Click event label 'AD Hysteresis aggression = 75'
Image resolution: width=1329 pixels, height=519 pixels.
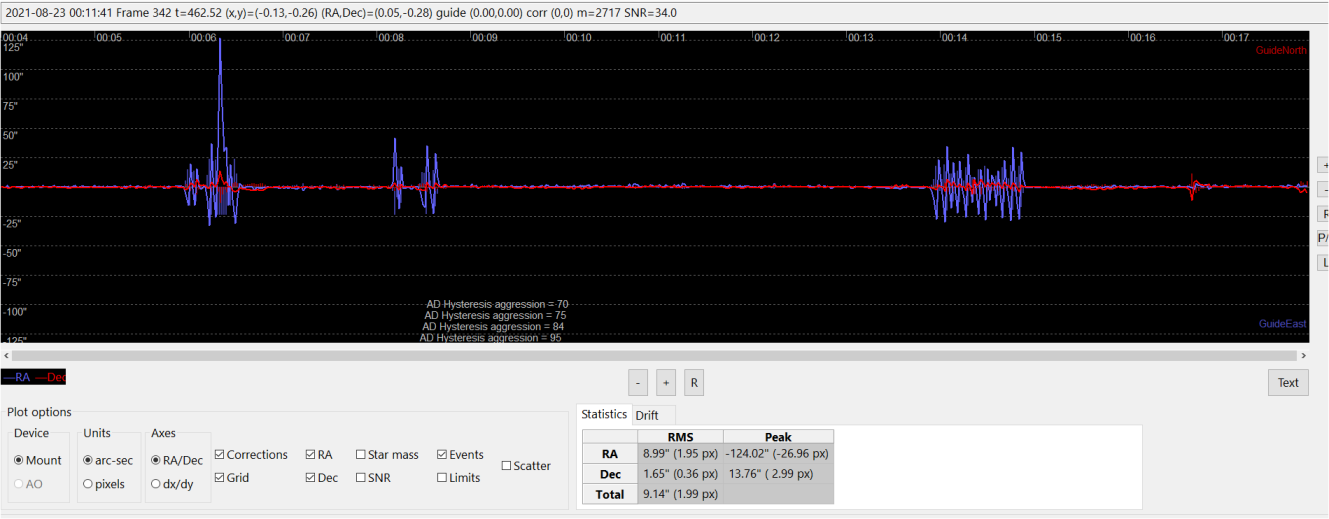coord(497,315)
